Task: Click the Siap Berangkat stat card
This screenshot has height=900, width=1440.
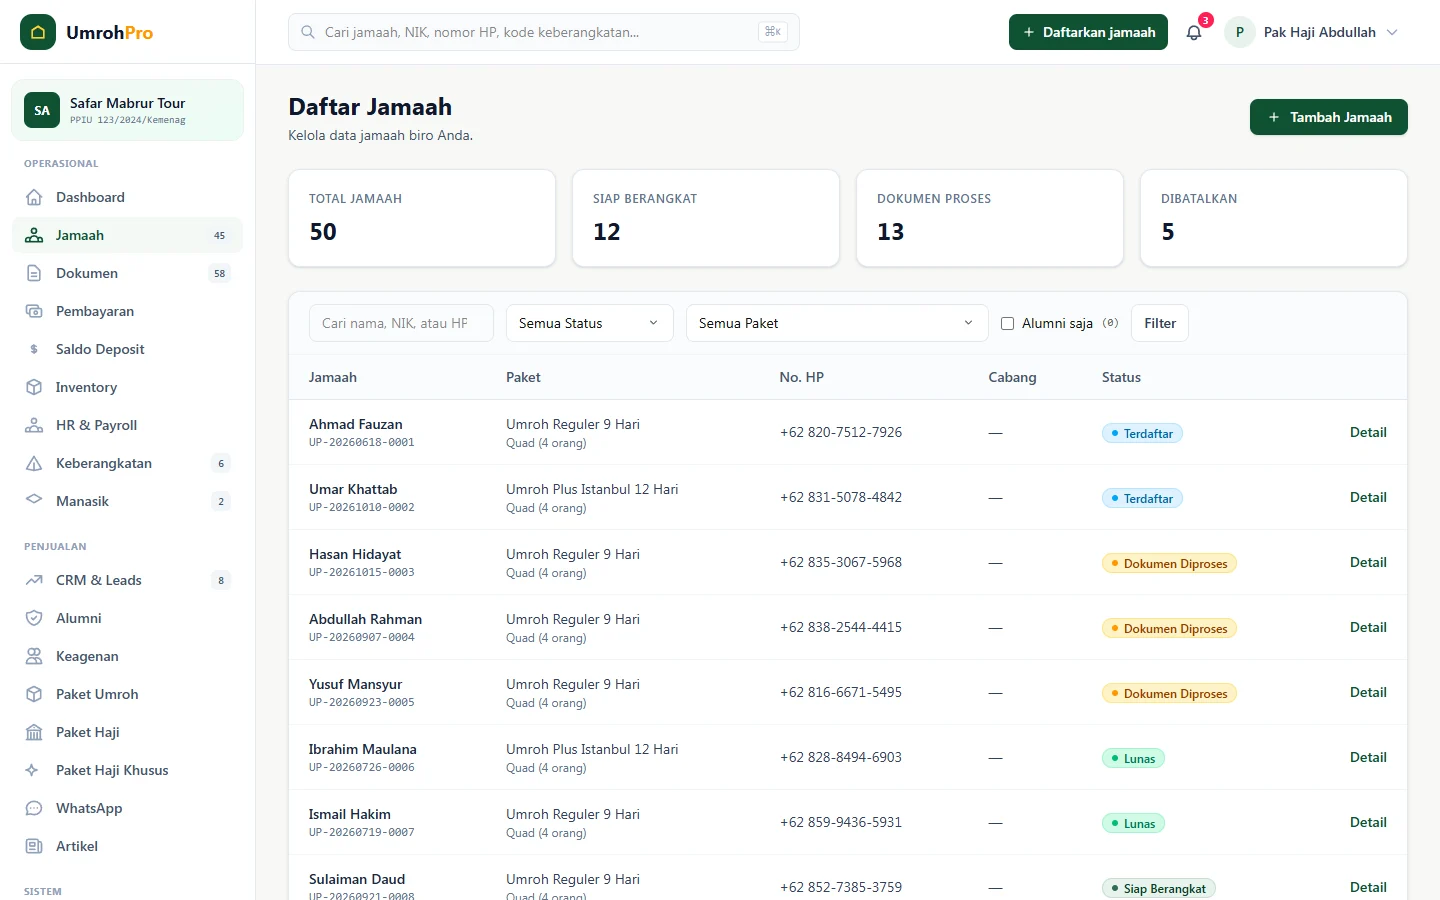Action: pyautogui.click(x=706, y=218)
